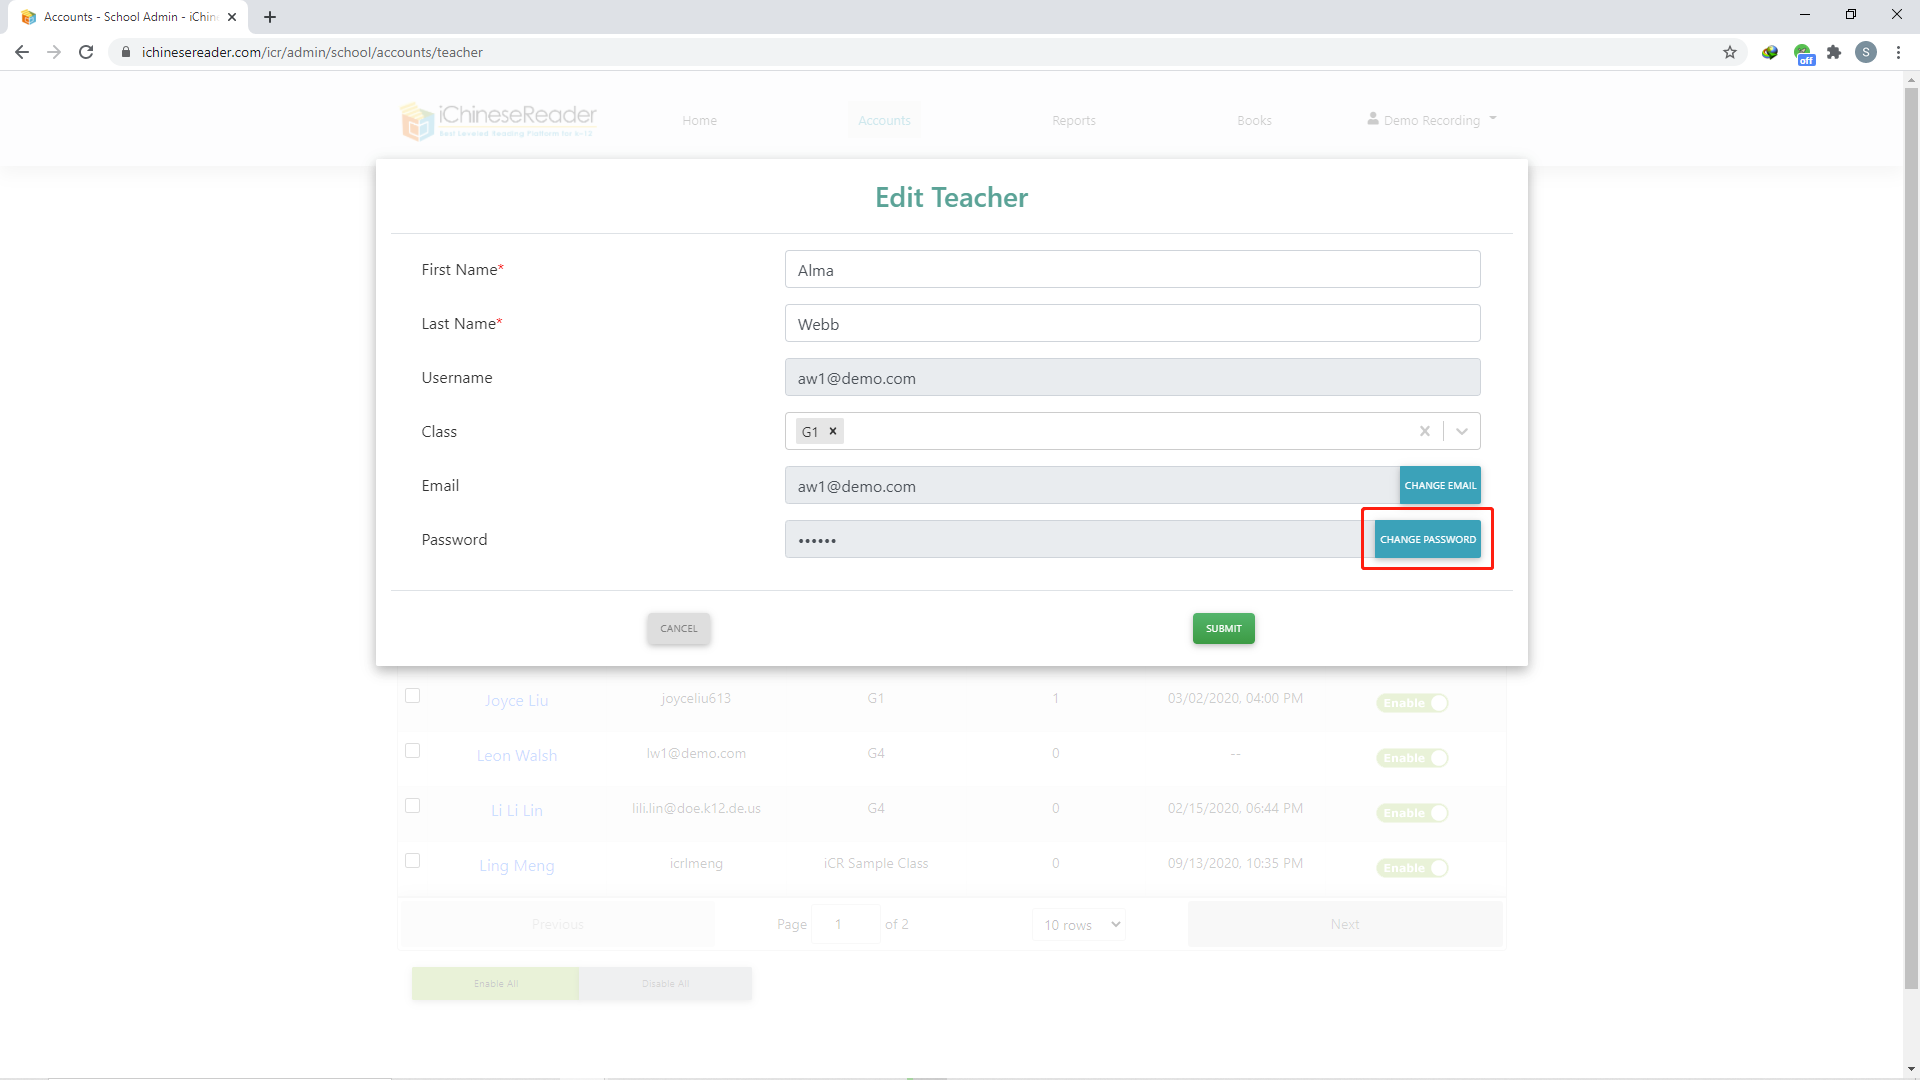The image size is (1920, 1080).
Task: Toggle the Enable switch for Ling Meng
Action: [1412, 868]
